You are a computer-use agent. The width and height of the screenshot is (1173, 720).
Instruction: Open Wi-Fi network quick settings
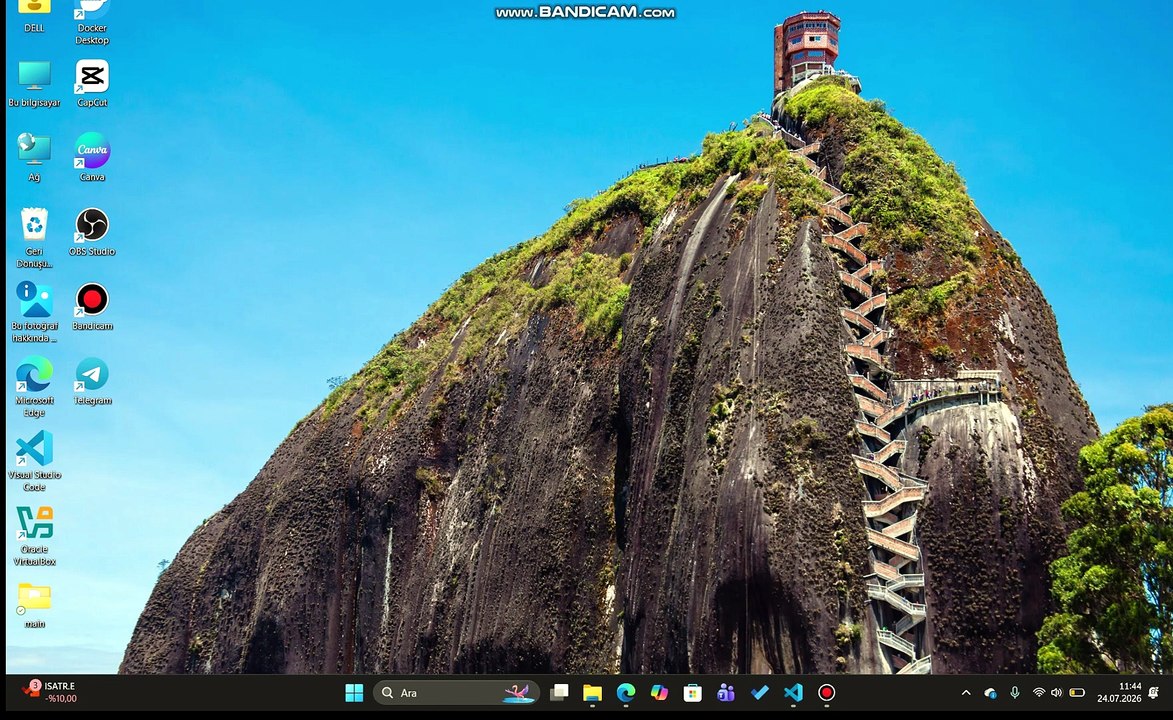1038,693
